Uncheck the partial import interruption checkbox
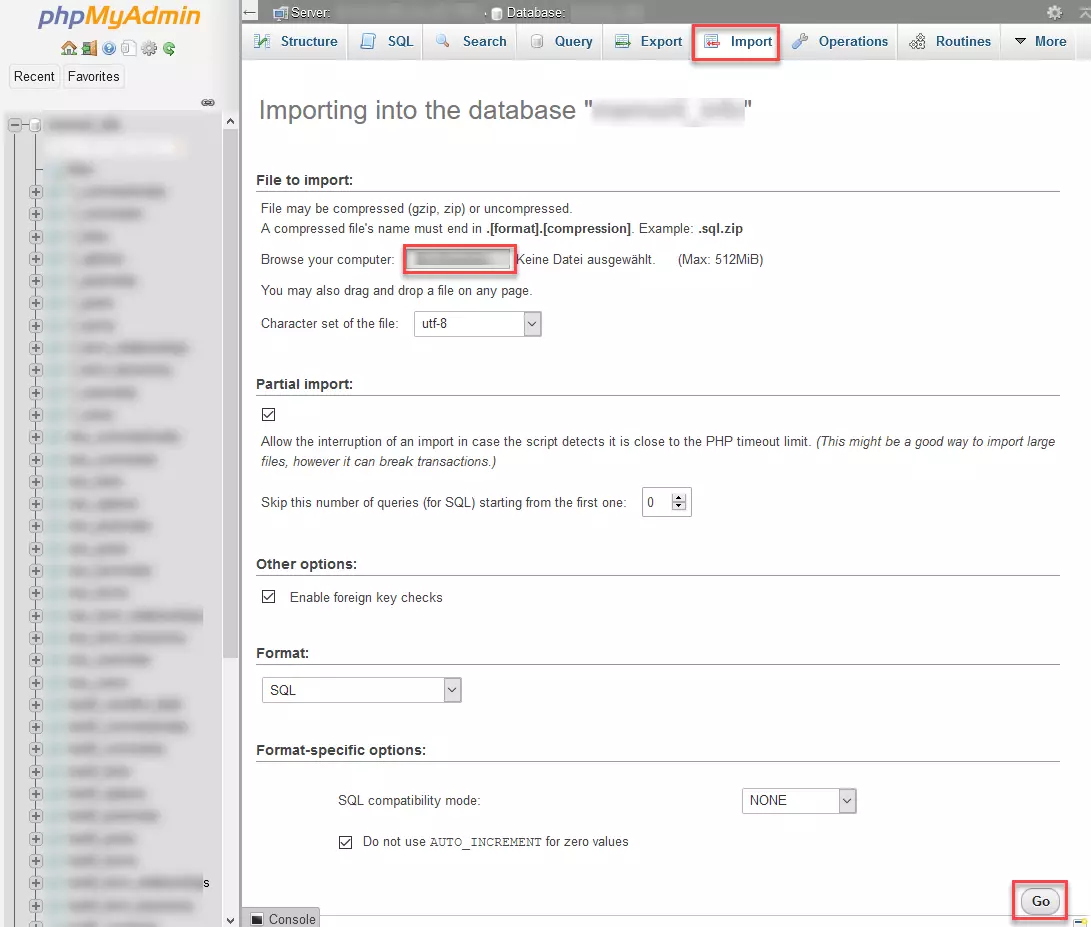1091x927 pixels. tap(268, 414)
